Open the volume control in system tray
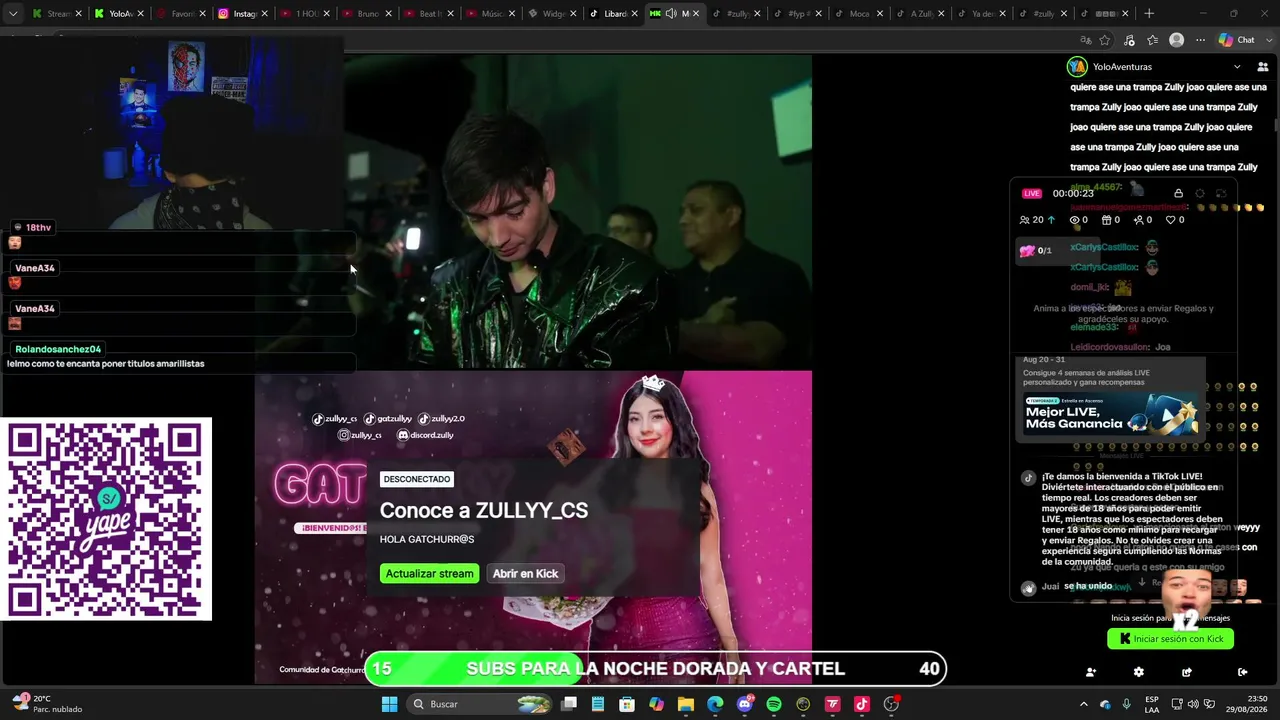1280x720 pixels. click(1193, 704)
